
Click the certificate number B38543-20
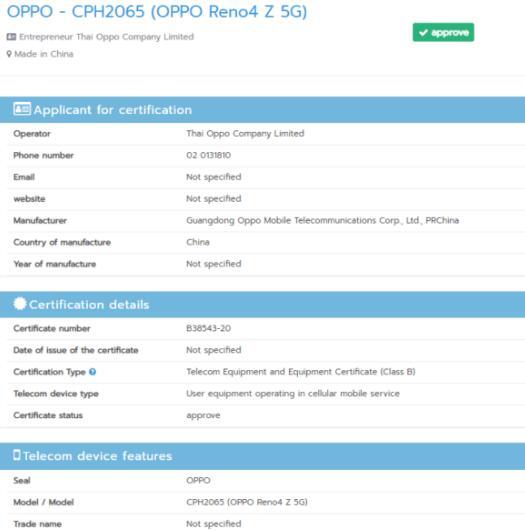pyautogui.click(x=208, y=328)
